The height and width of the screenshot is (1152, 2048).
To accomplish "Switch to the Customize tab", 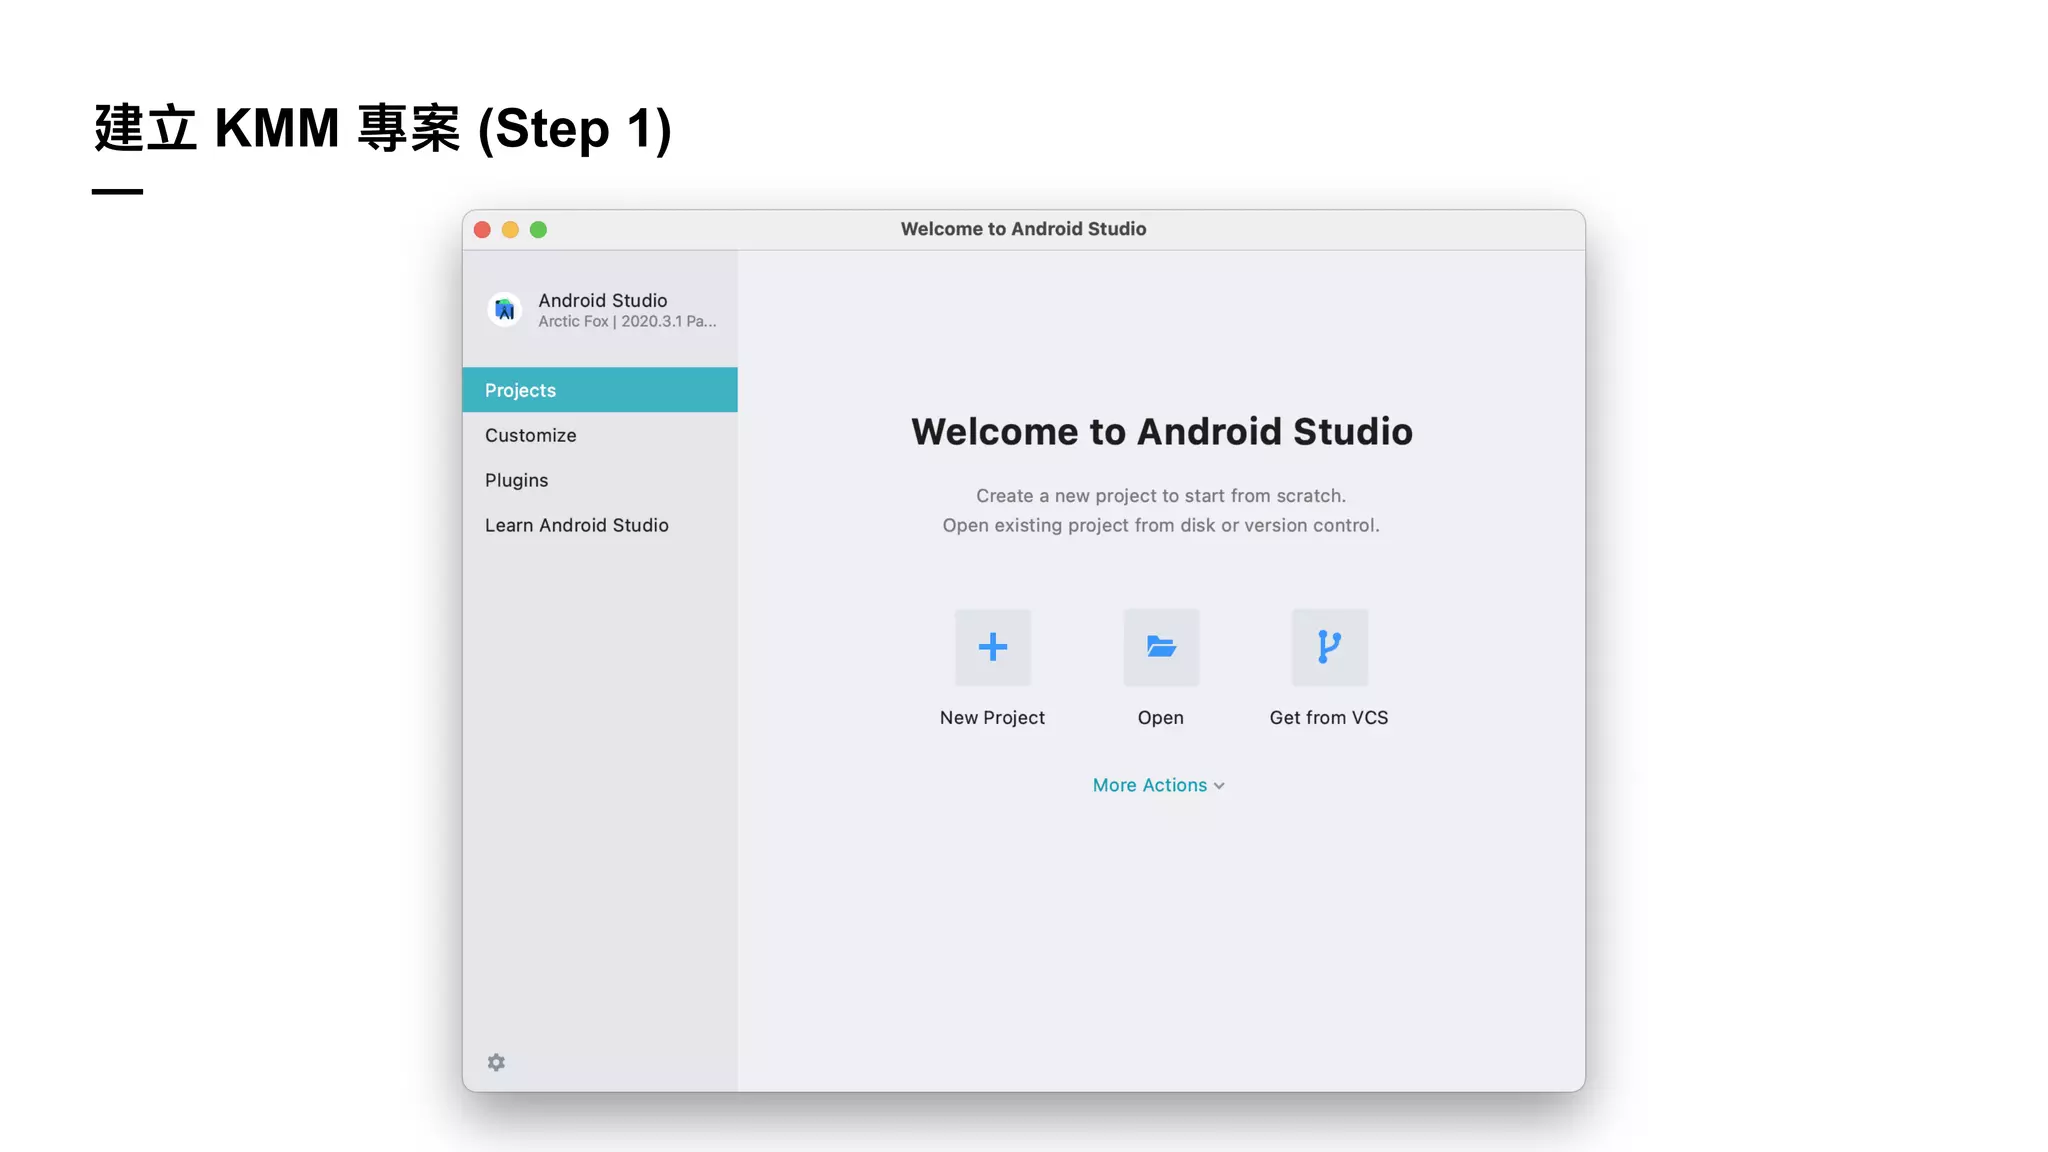I will (x=600, y=435).
